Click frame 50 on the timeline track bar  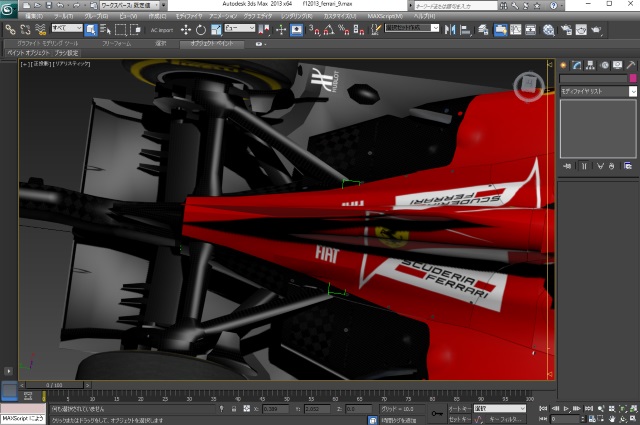(x=287, y=396)
